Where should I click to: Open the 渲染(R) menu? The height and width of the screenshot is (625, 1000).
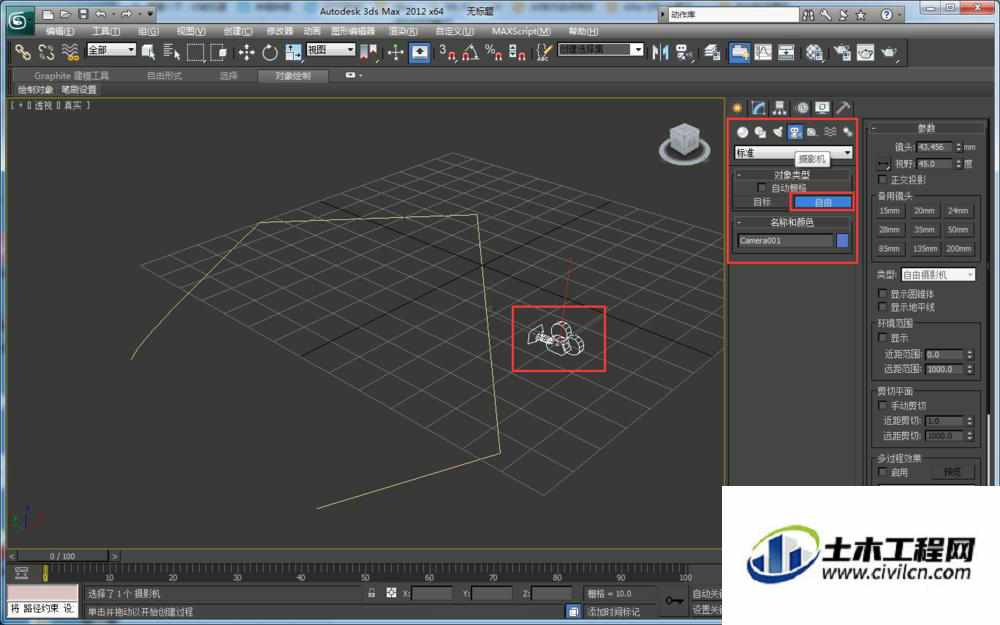click(404, 31)
